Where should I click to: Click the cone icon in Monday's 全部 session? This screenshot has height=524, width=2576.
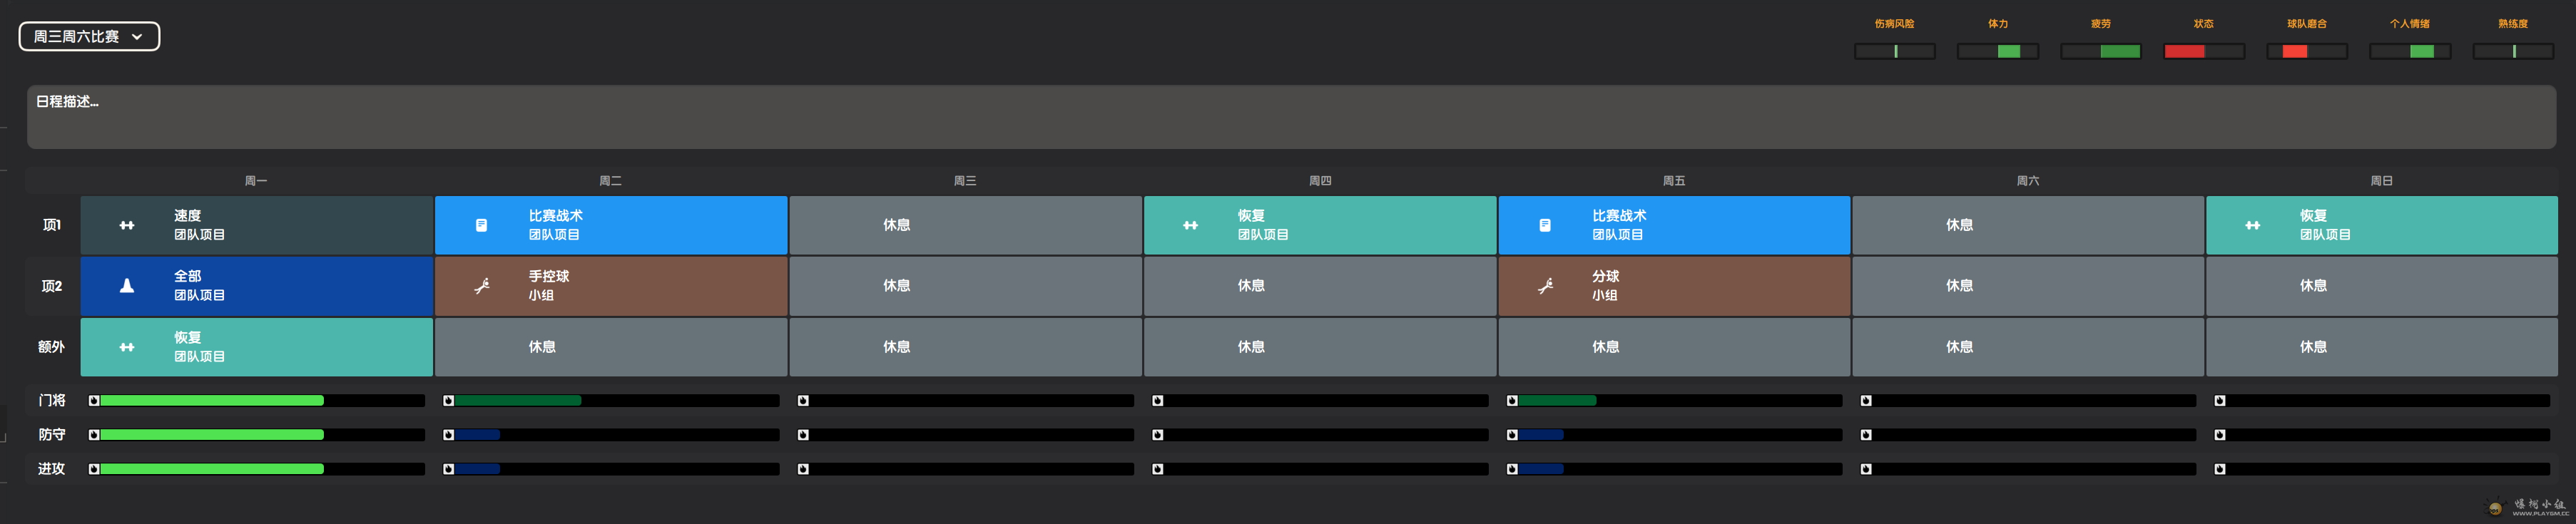coord(127,286)
